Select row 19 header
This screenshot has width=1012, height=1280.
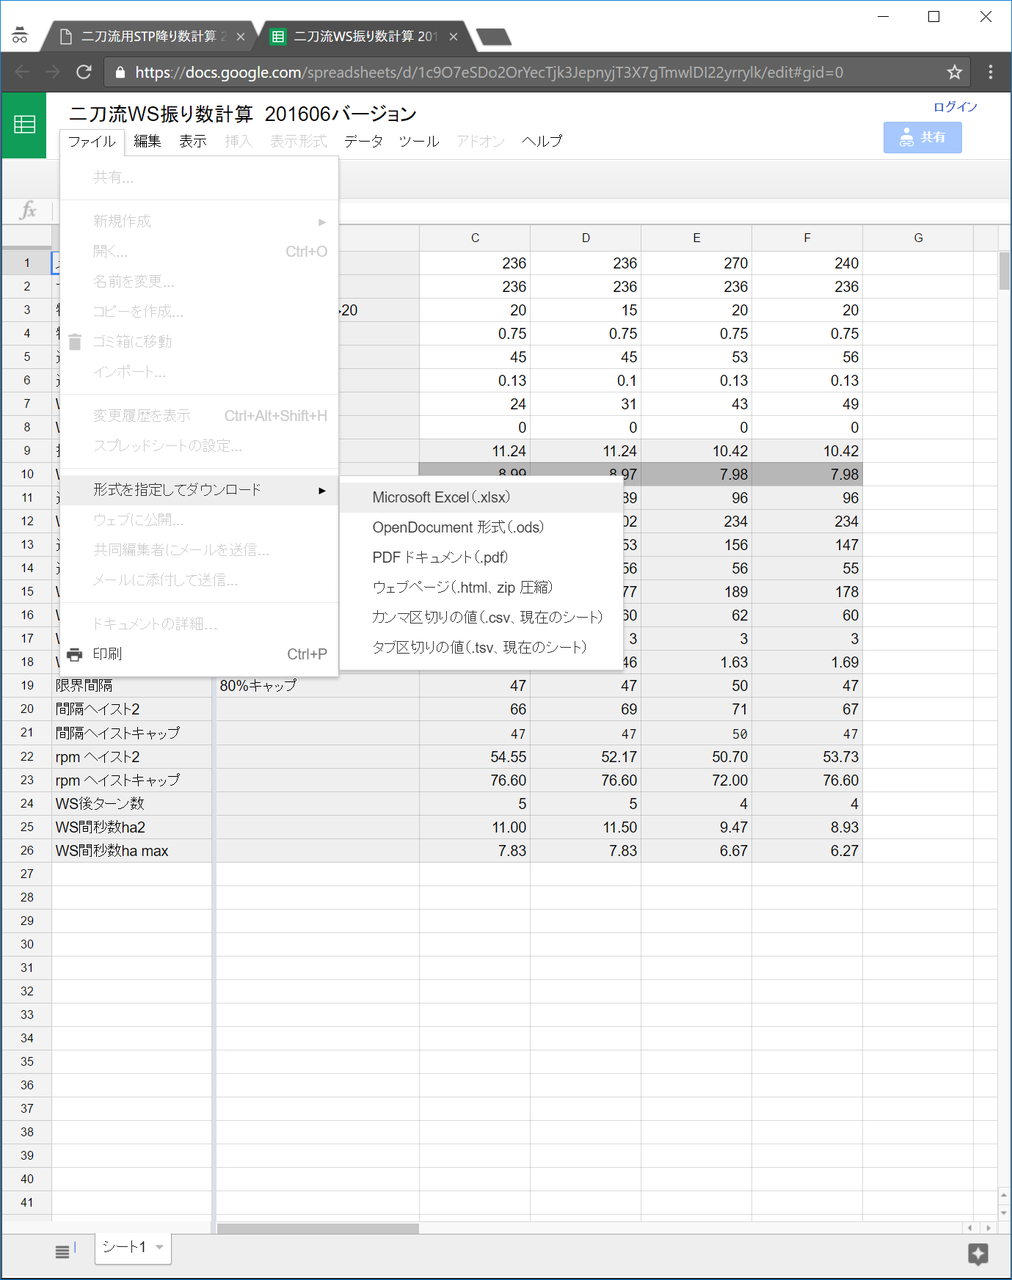(x=27, y=686)
